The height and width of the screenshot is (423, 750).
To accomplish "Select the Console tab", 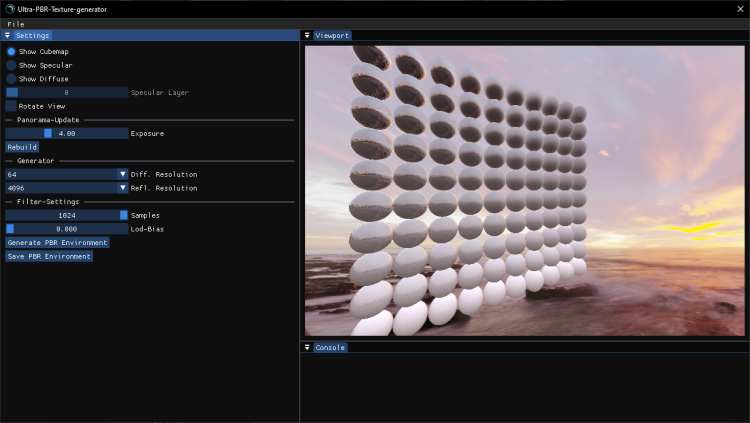I will [330, 347].
